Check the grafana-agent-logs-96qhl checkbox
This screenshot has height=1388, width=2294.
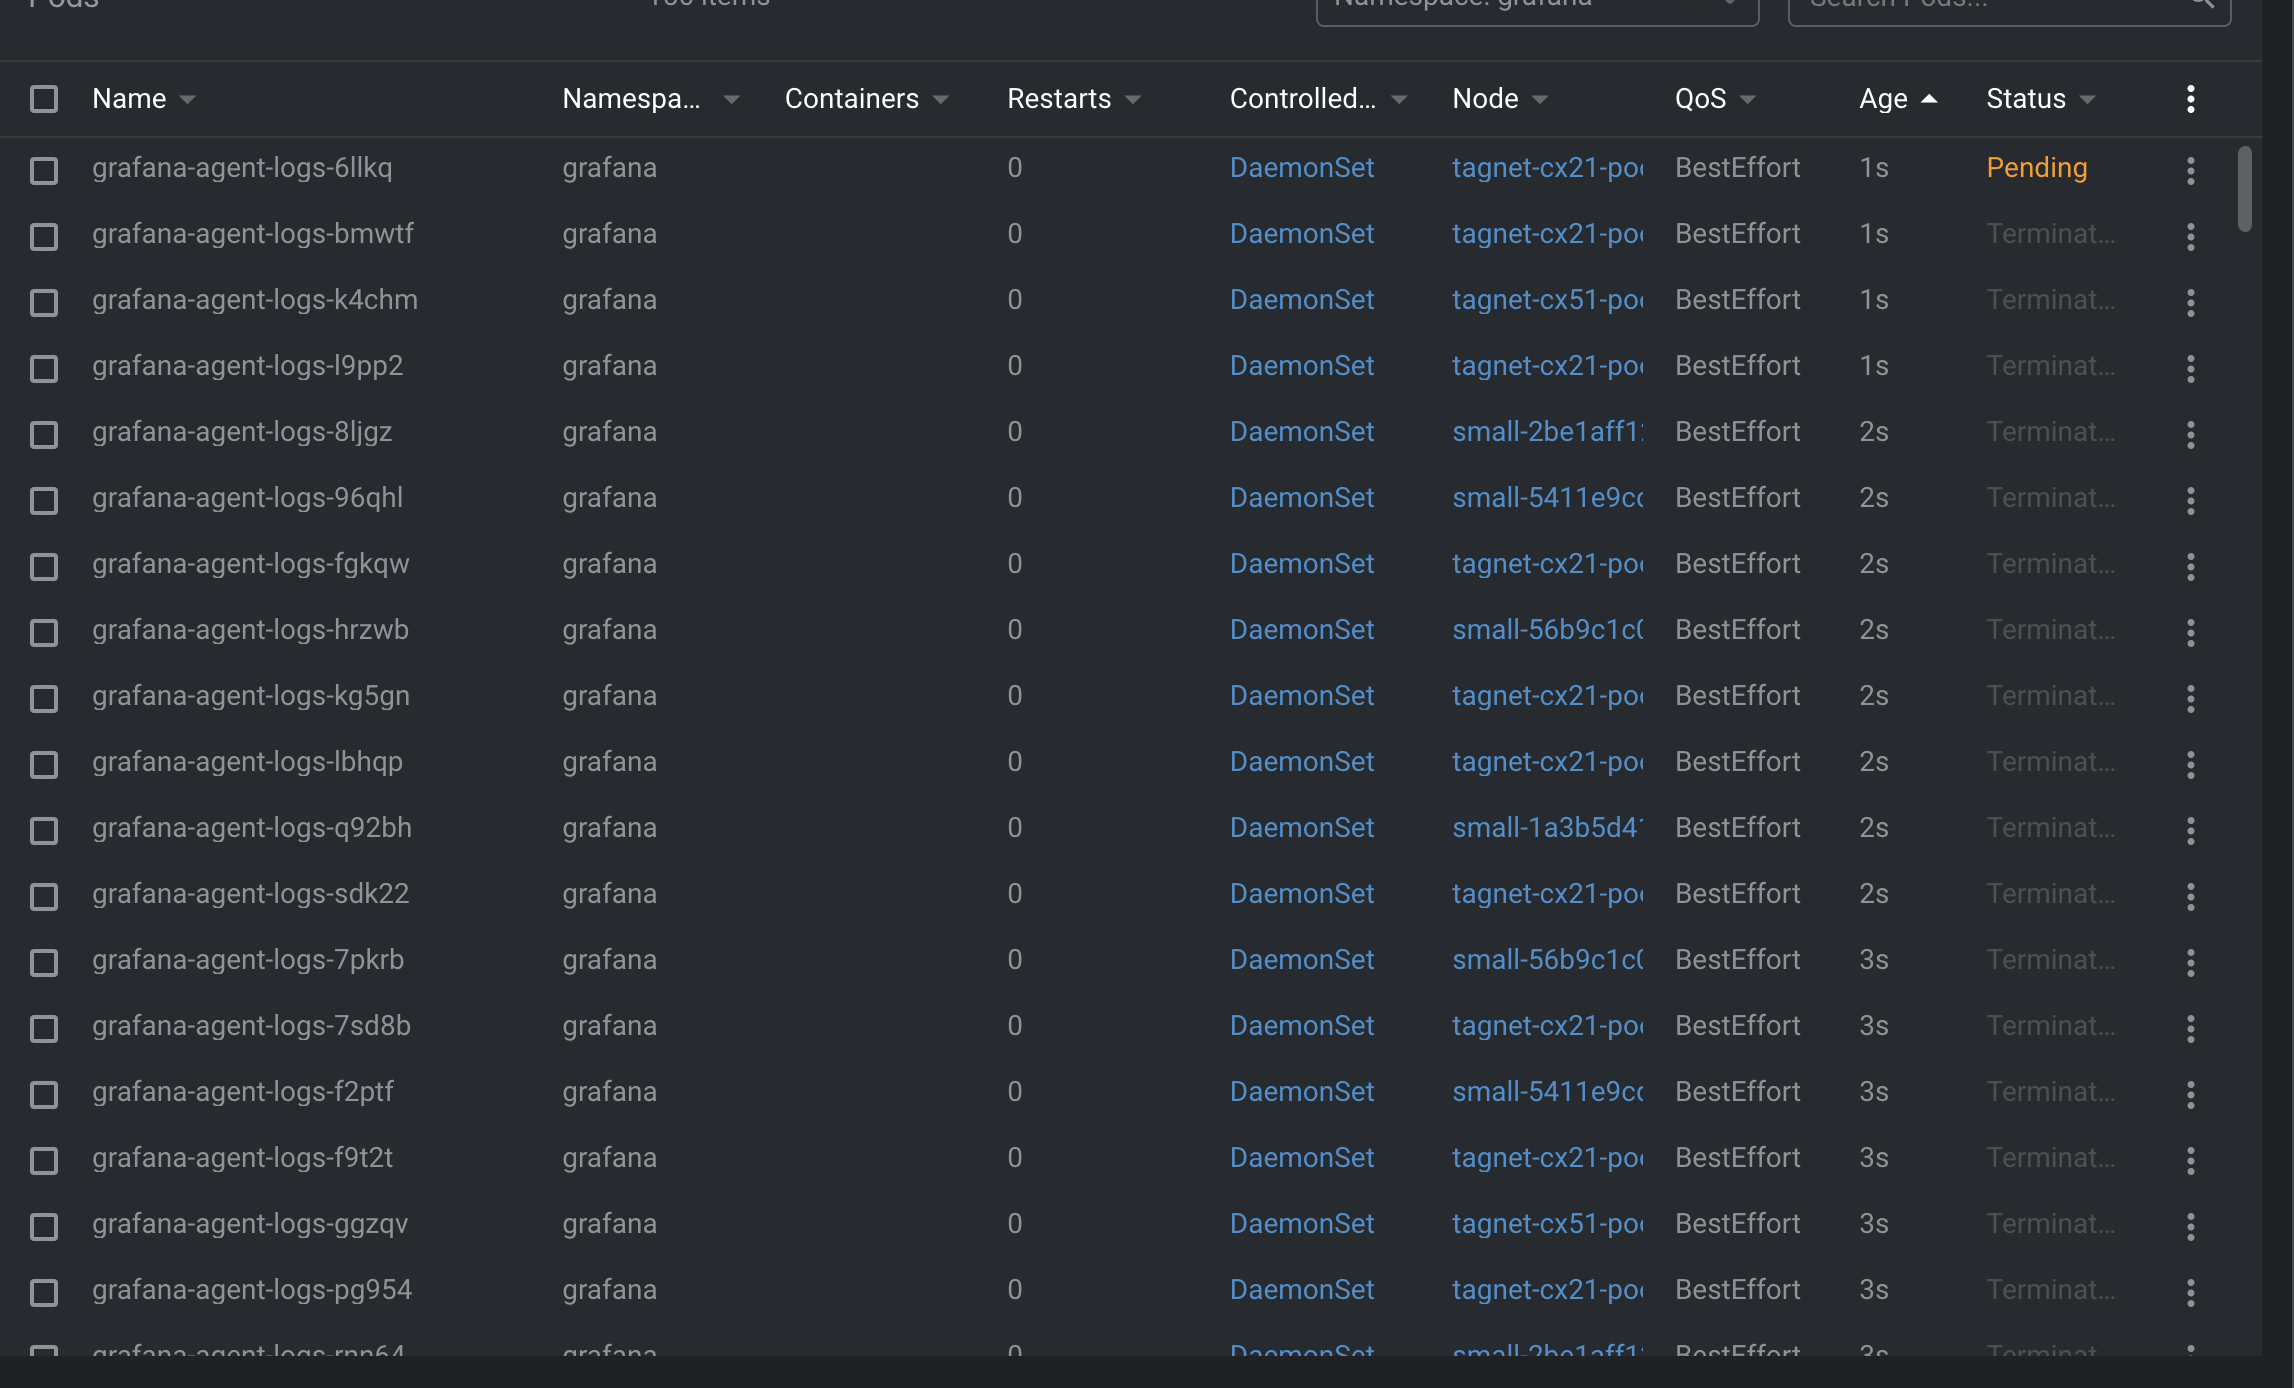44,500
